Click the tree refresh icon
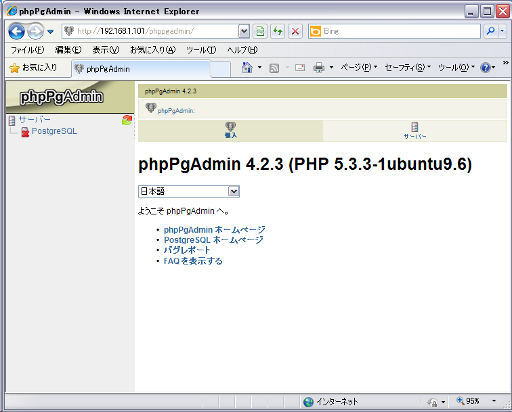Screen dimensions: 512x412 click(127, 120)
